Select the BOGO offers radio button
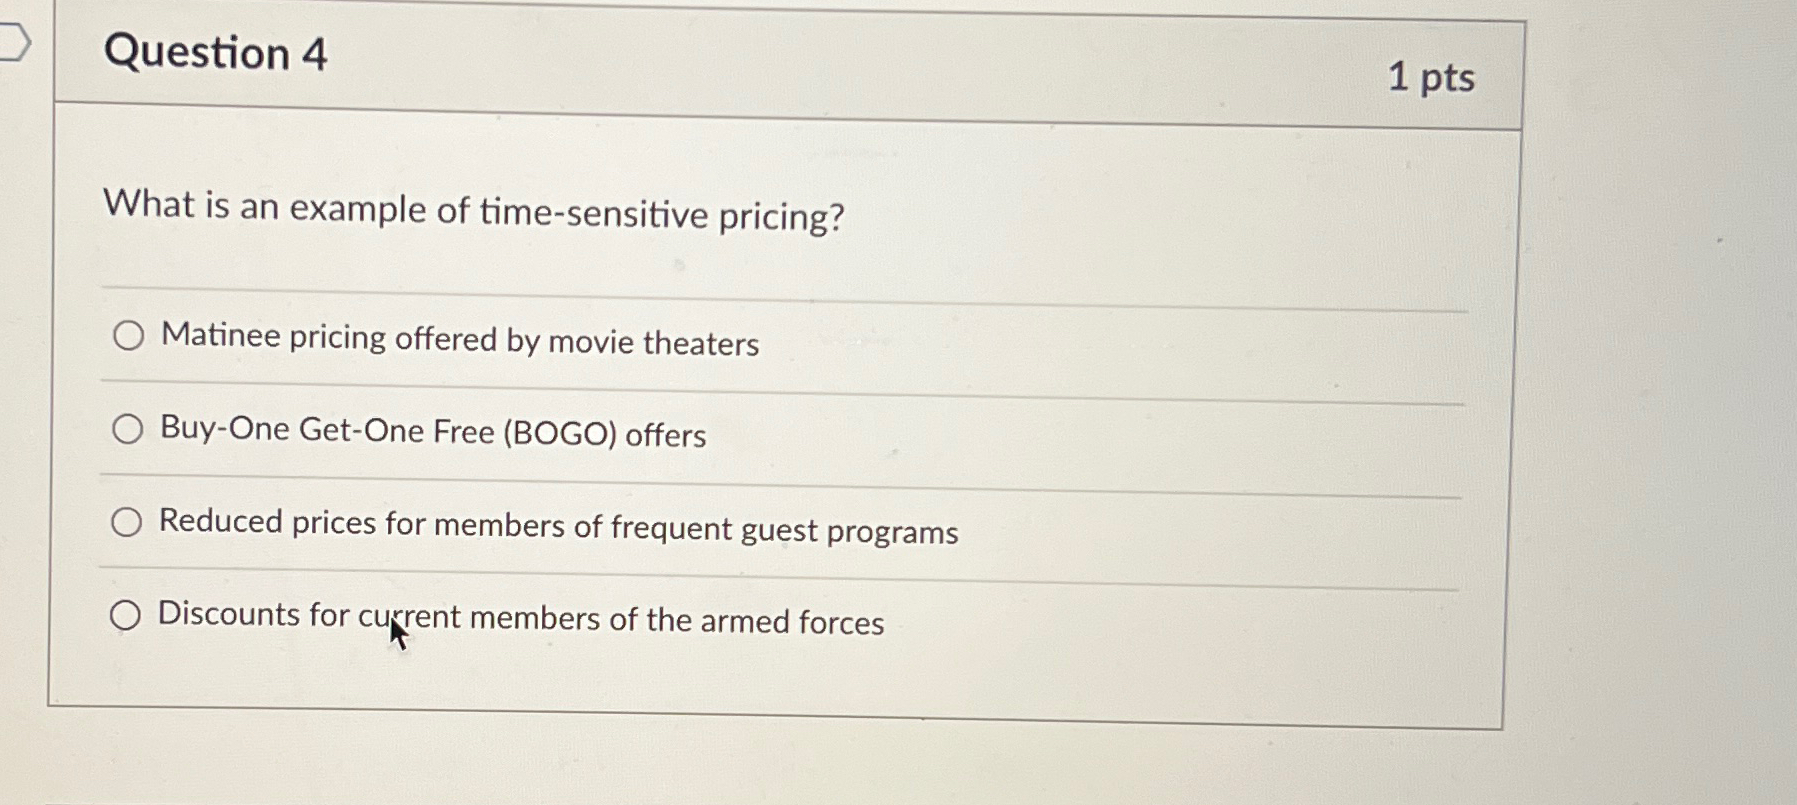This screenshot has width=1797, height=805. coord(128,430)
